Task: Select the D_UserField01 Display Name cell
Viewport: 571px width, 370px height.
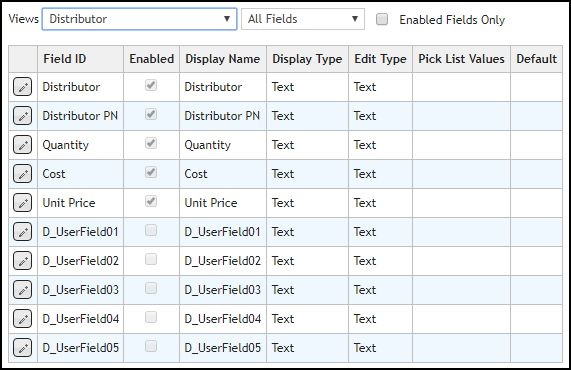Action: tap(223, 232)
